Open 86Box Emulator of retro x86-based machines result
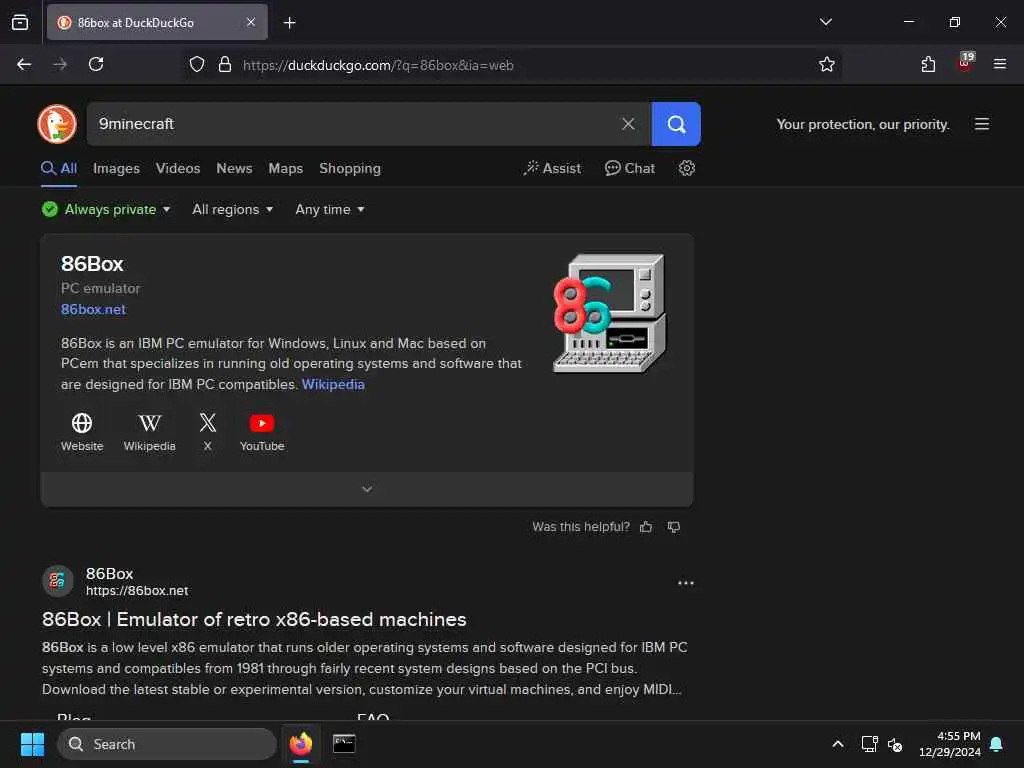The width and height of the screenshot is (1024, 768). coord(254,619)
